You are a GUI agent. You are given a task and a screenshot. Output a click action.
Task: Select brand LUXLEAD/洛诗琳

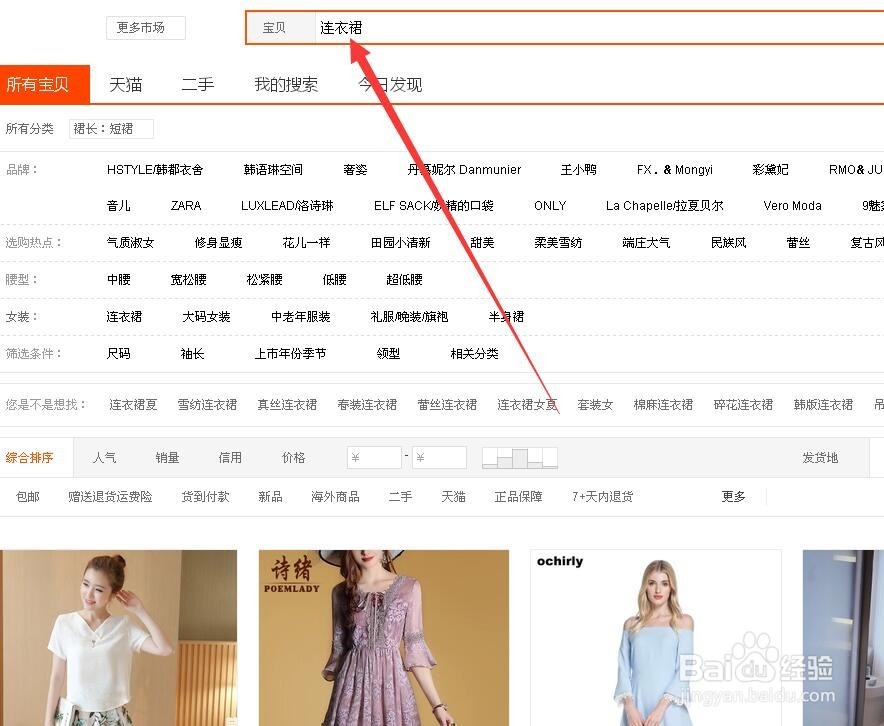click(287, 206)
